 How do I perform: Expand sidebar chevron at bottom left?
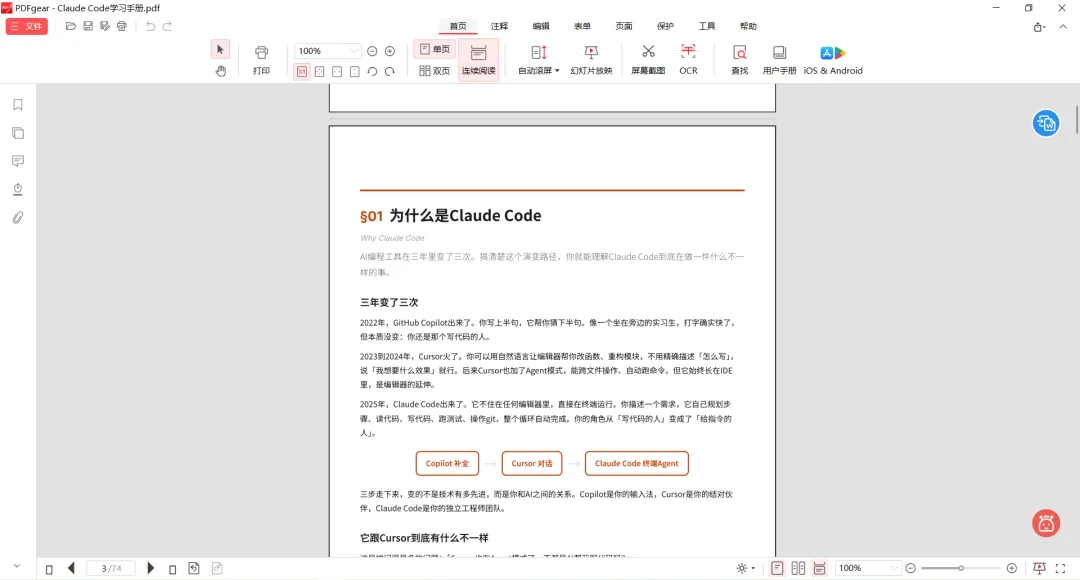click(17, 566)
